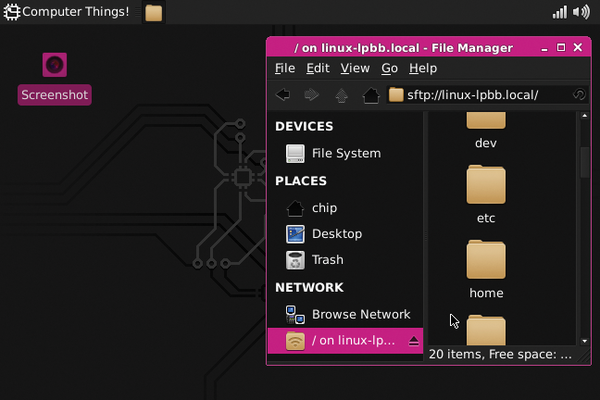The image size is (600, 400).
Task: Click the home folder name
Action: click(x=486, y=293)
